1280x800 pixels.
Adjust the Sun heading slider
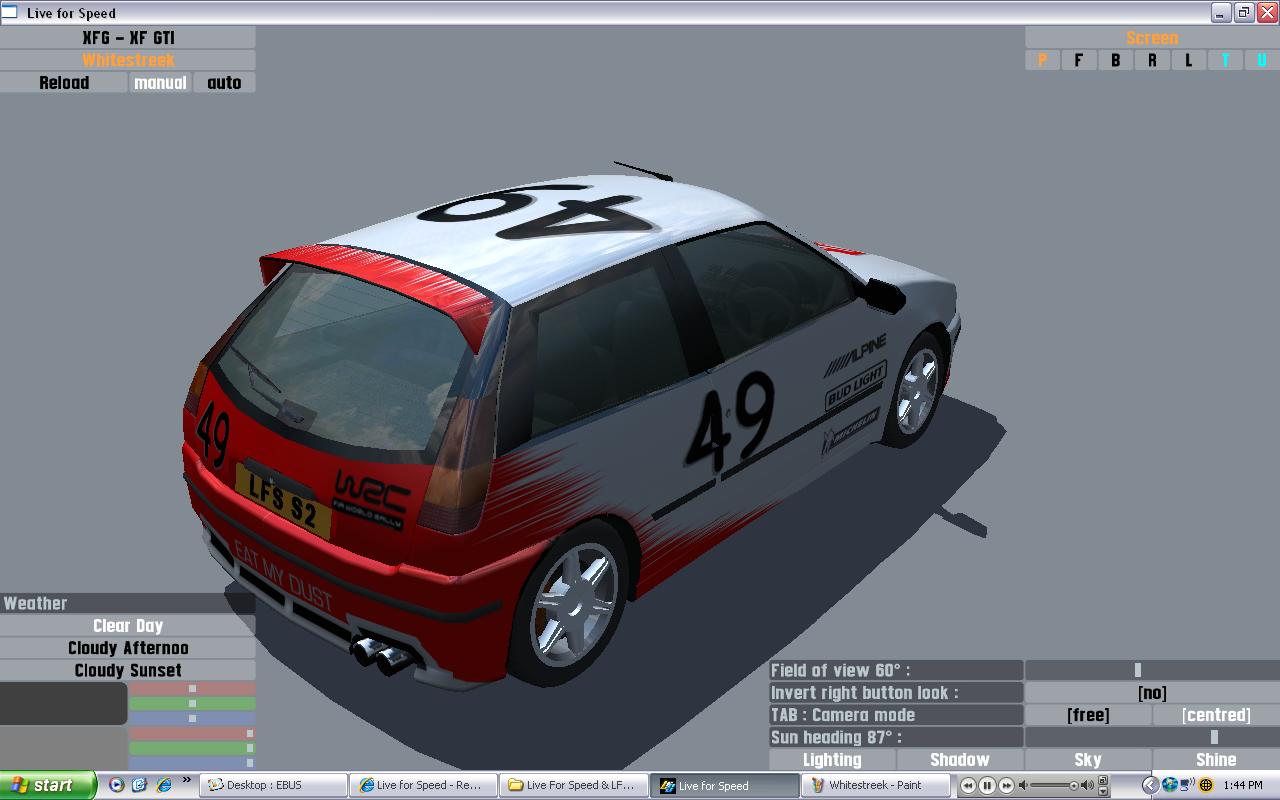click(1152, 737)
